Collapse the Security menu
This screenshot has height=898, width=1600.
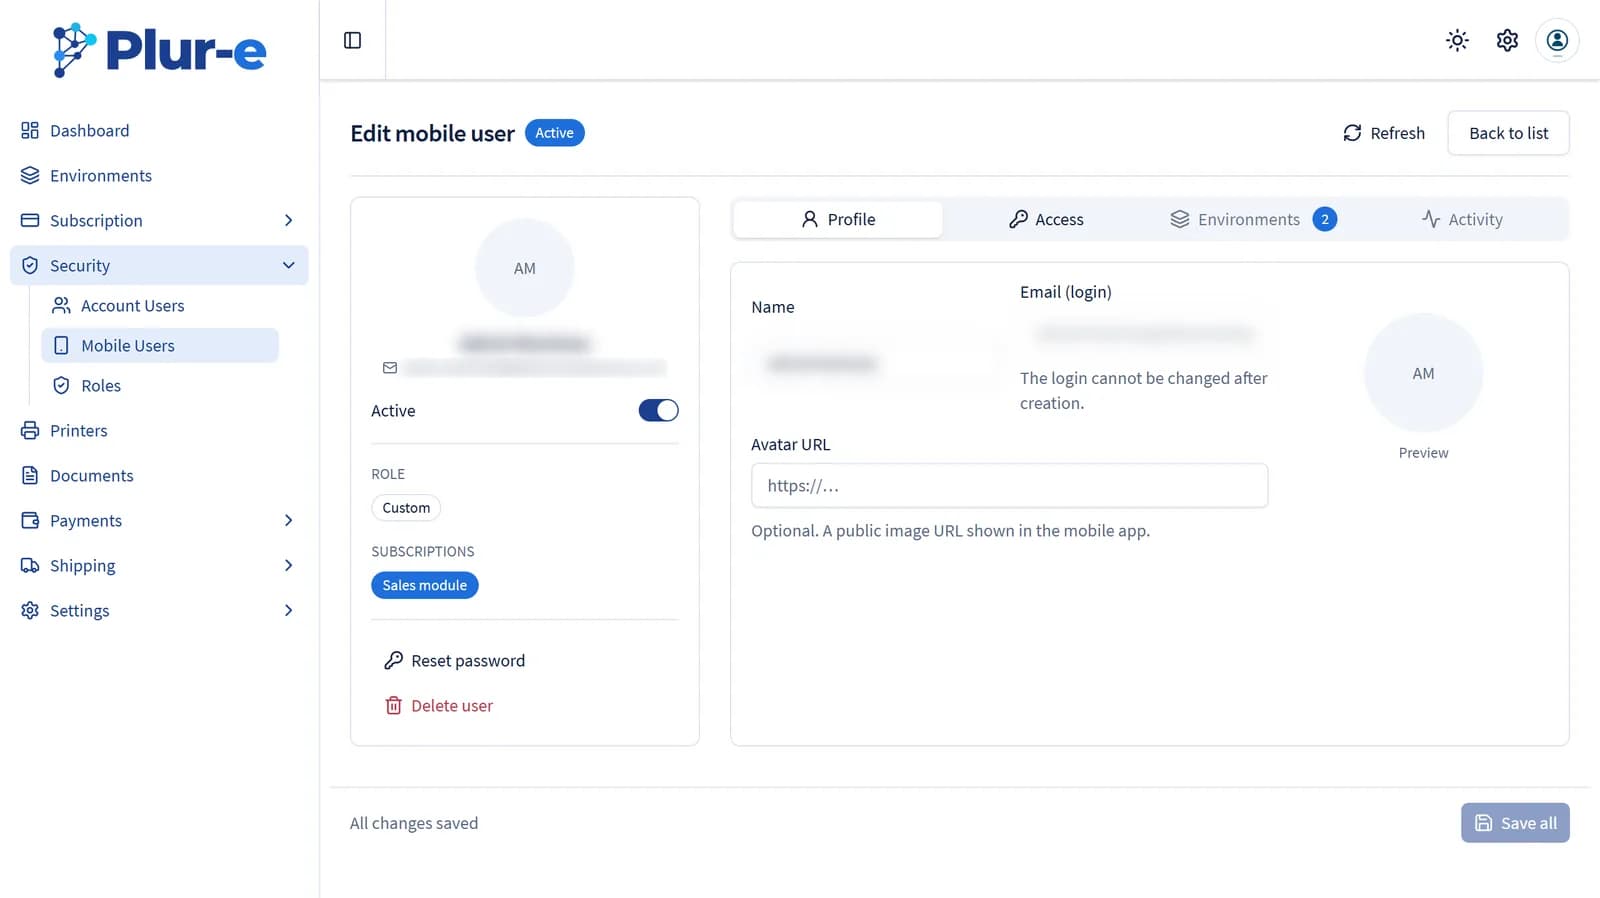[x=159, y=265]
